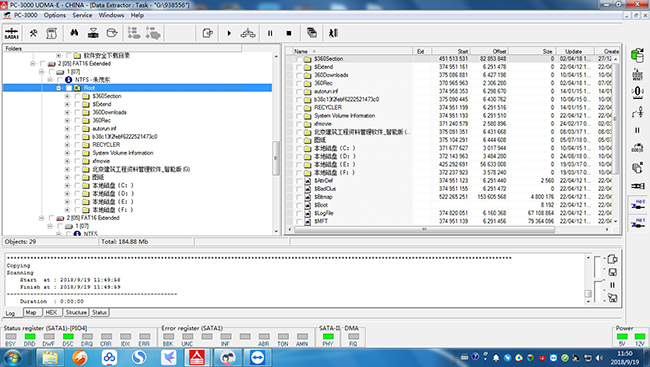Click the tools wrench-and-hammer icon
650x367 pixels.
[x=33, y=33]
